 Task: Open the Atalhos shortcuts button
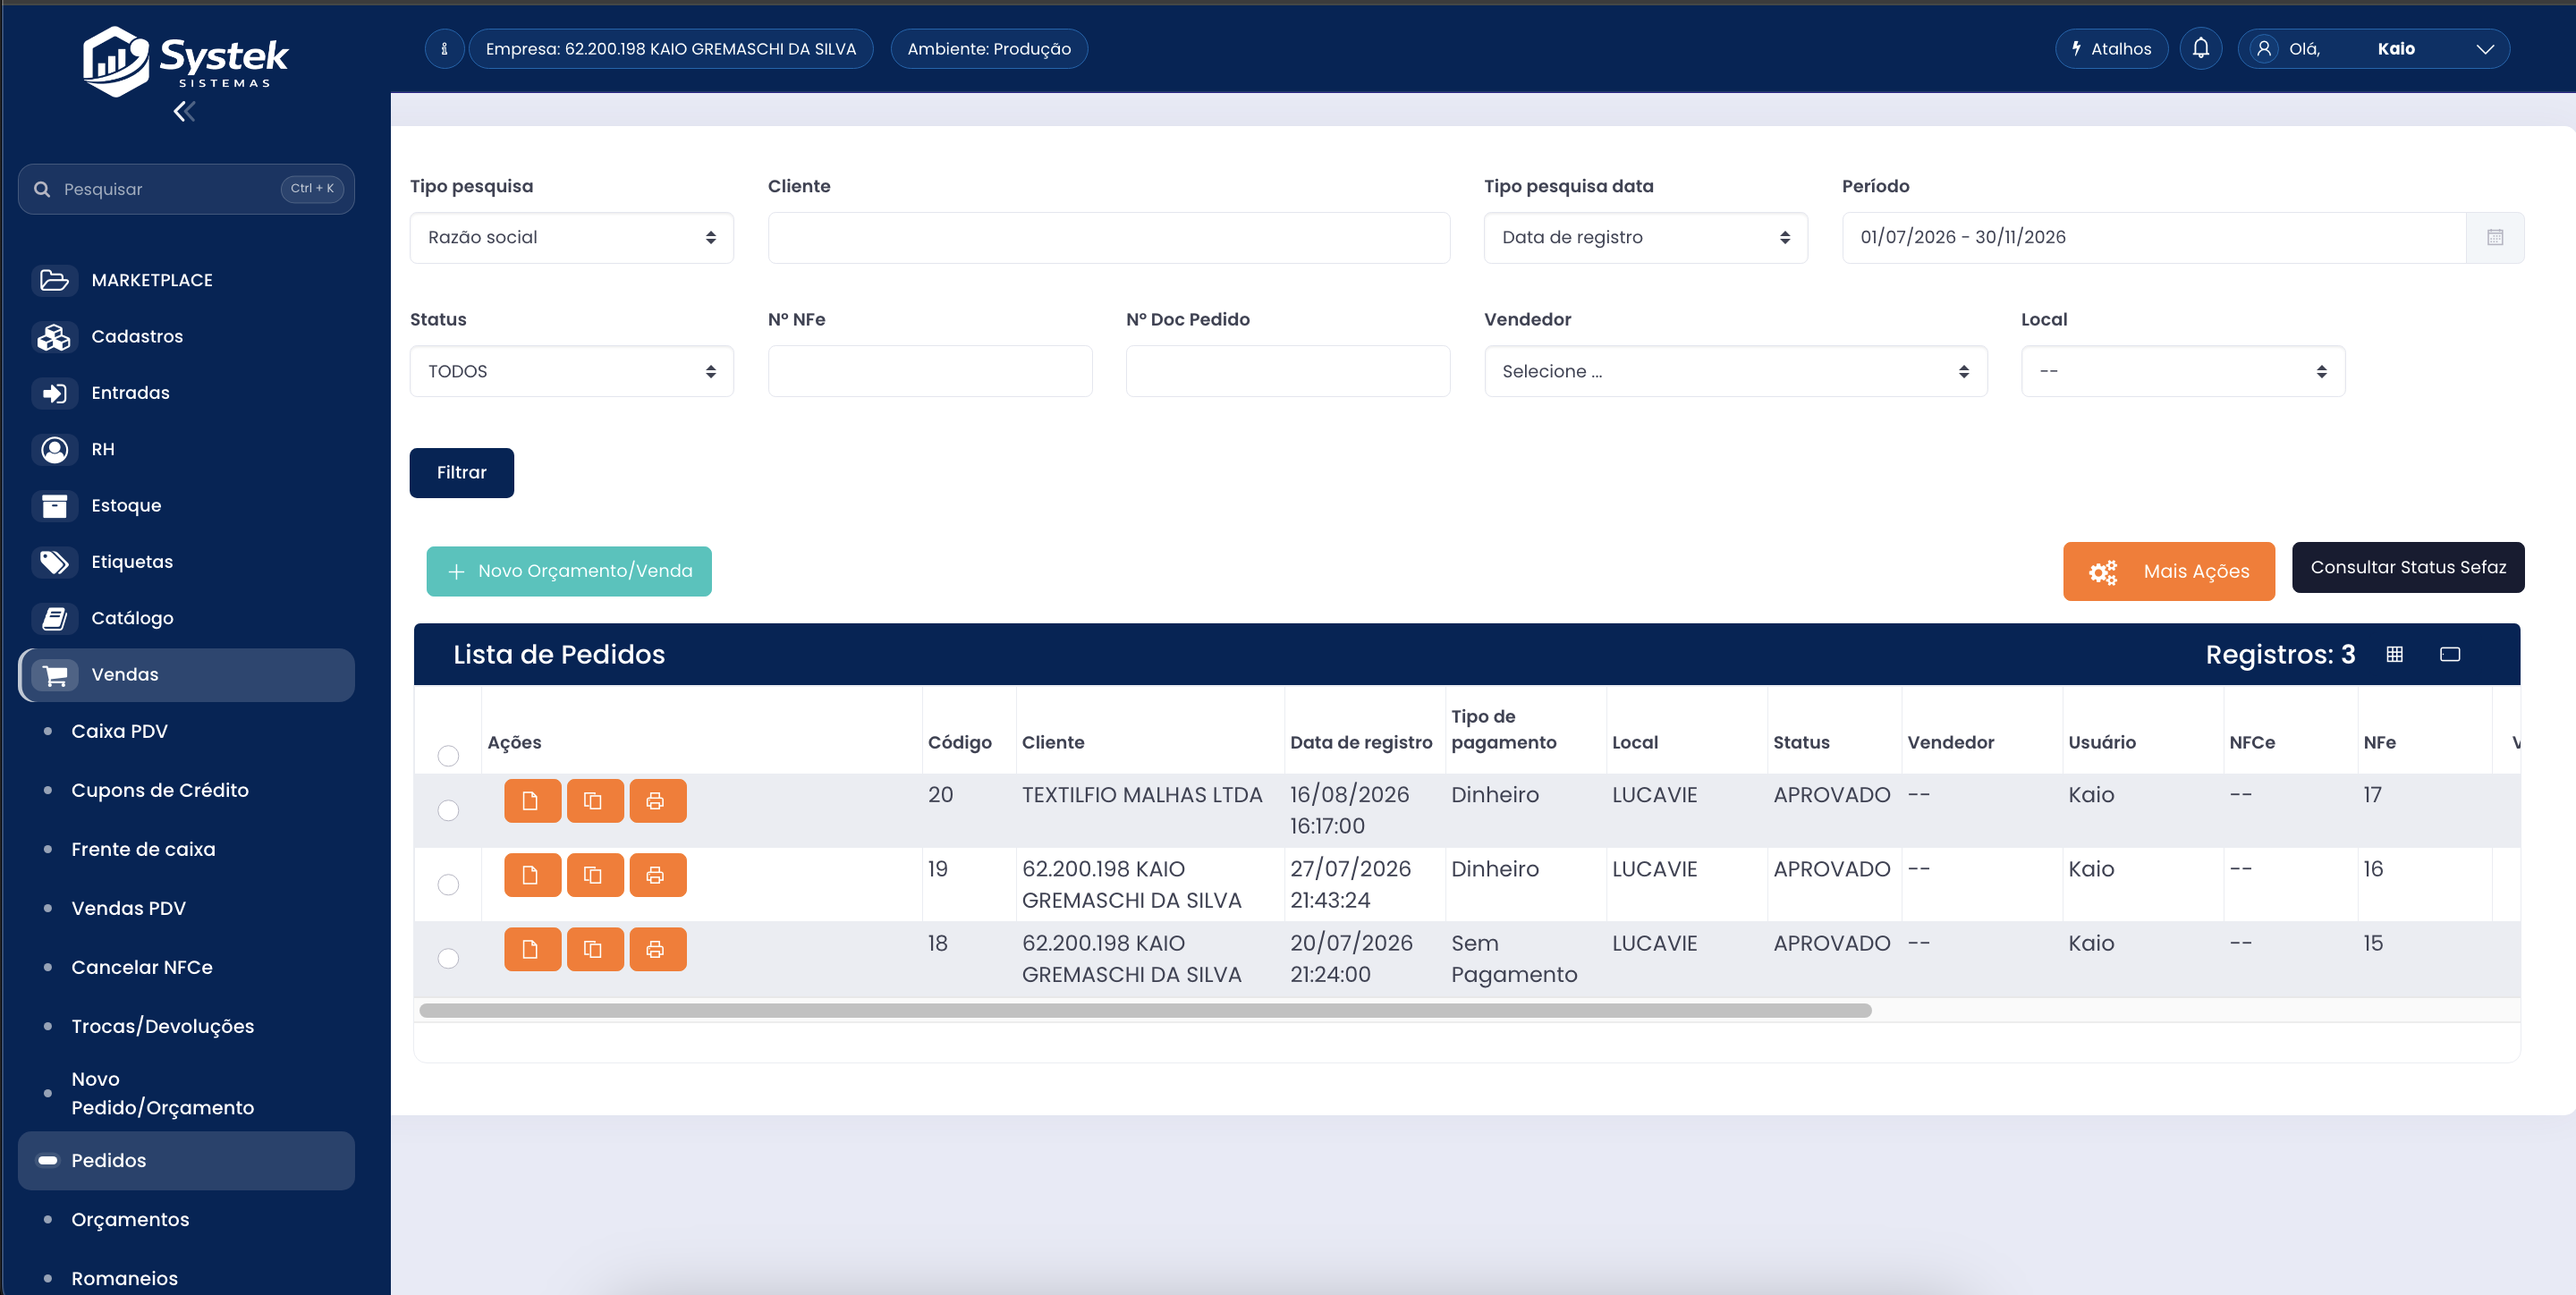coord(2110,48)
